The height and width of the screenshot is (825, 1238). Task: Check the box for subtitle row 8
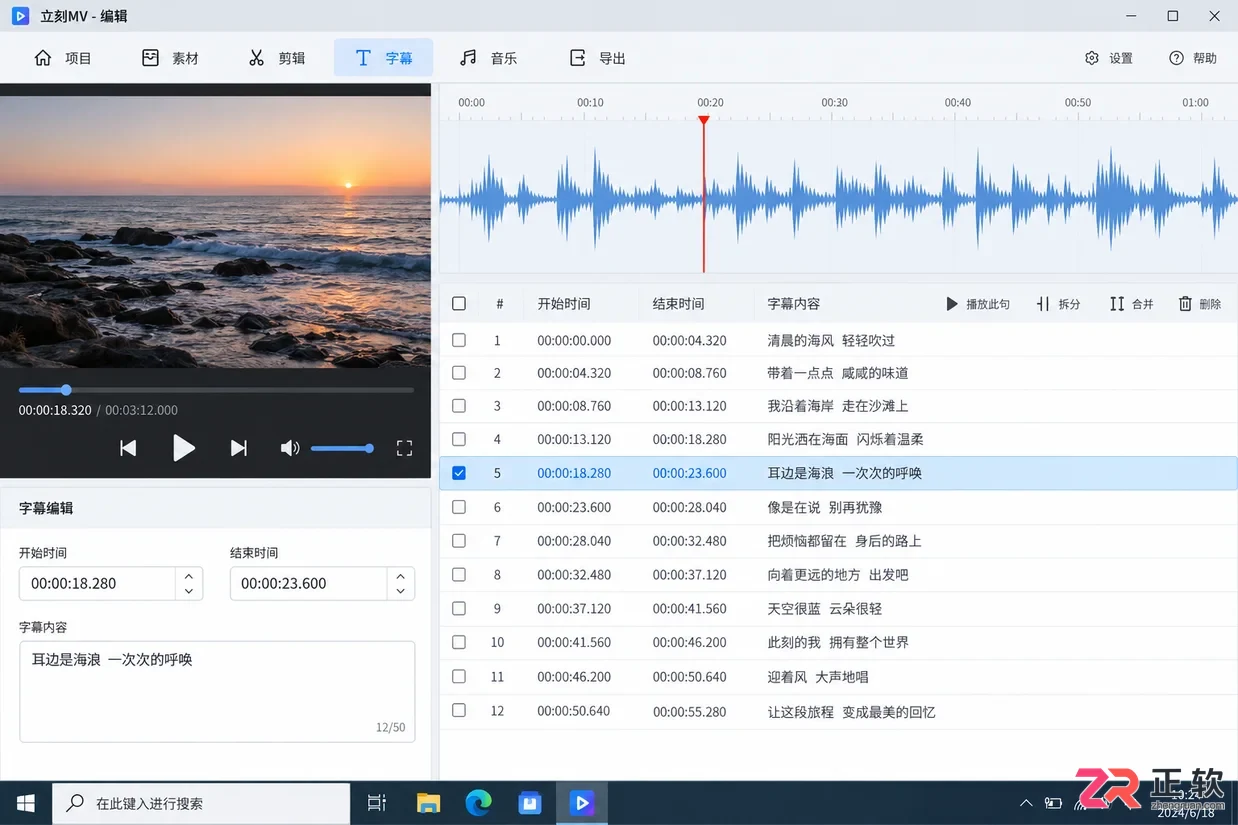459,575
